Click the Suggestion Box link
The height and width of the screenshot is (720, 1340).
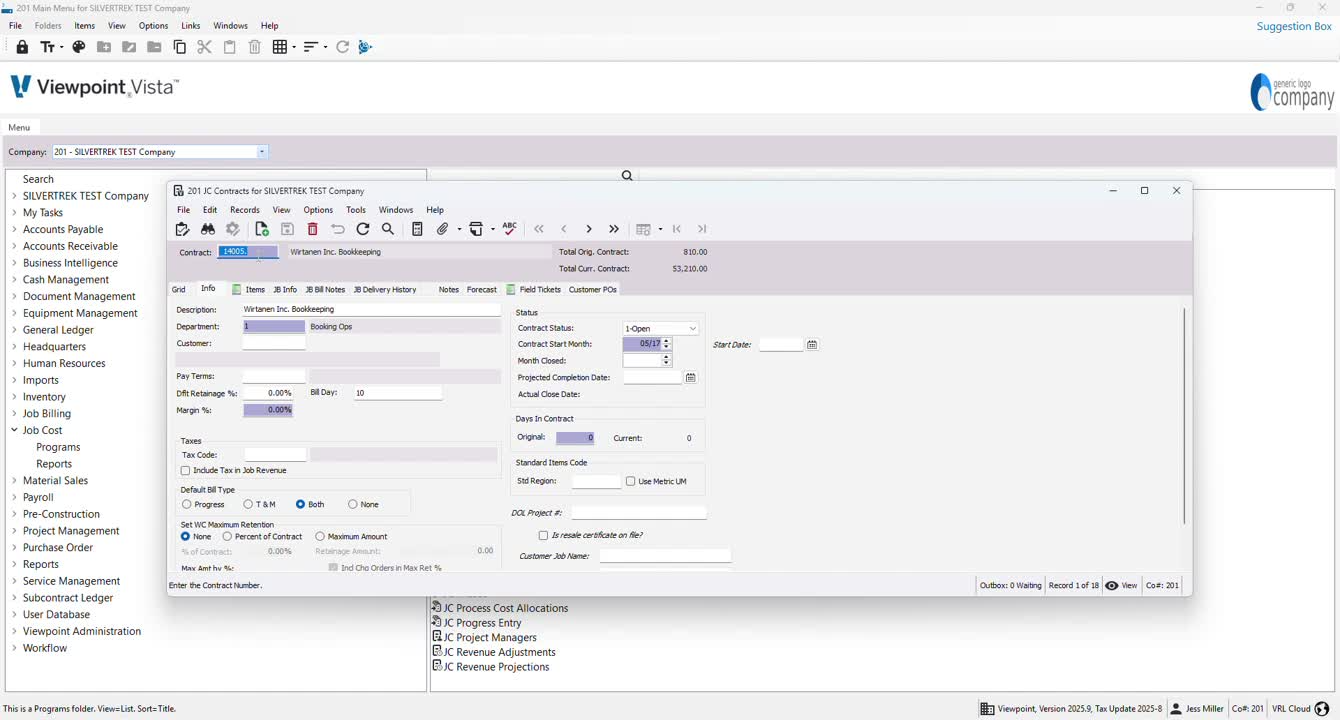pos(1294,26)
